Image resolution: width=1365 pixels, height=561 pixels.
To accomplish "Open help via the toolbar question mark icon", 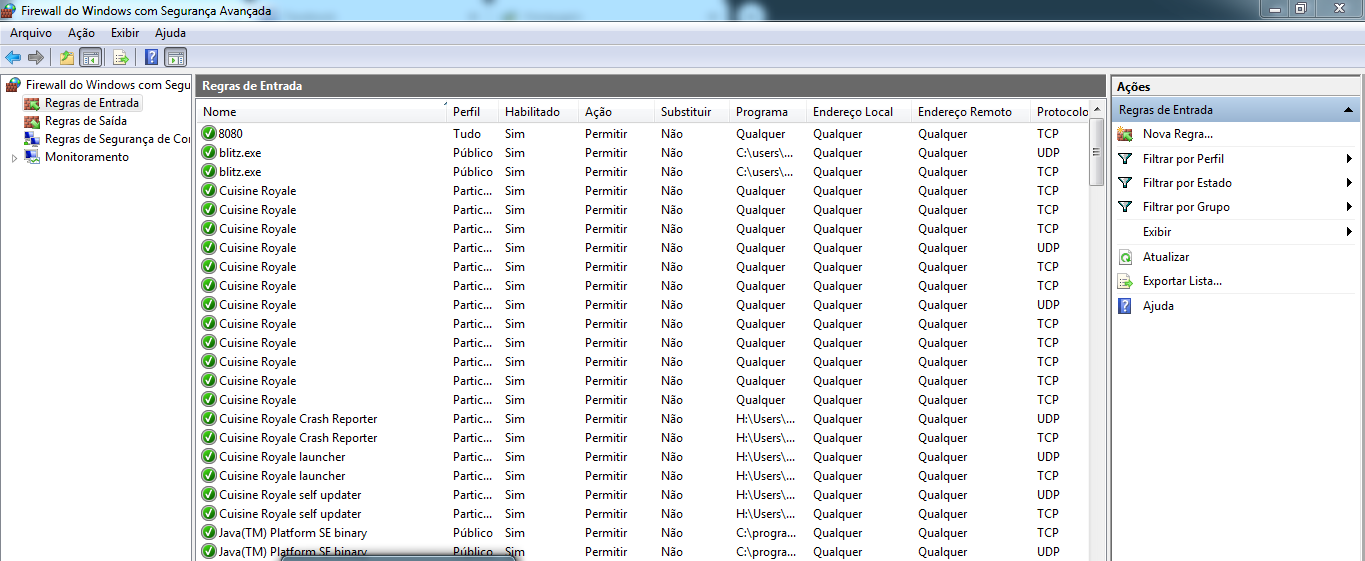I will click(x=151, y=57).
